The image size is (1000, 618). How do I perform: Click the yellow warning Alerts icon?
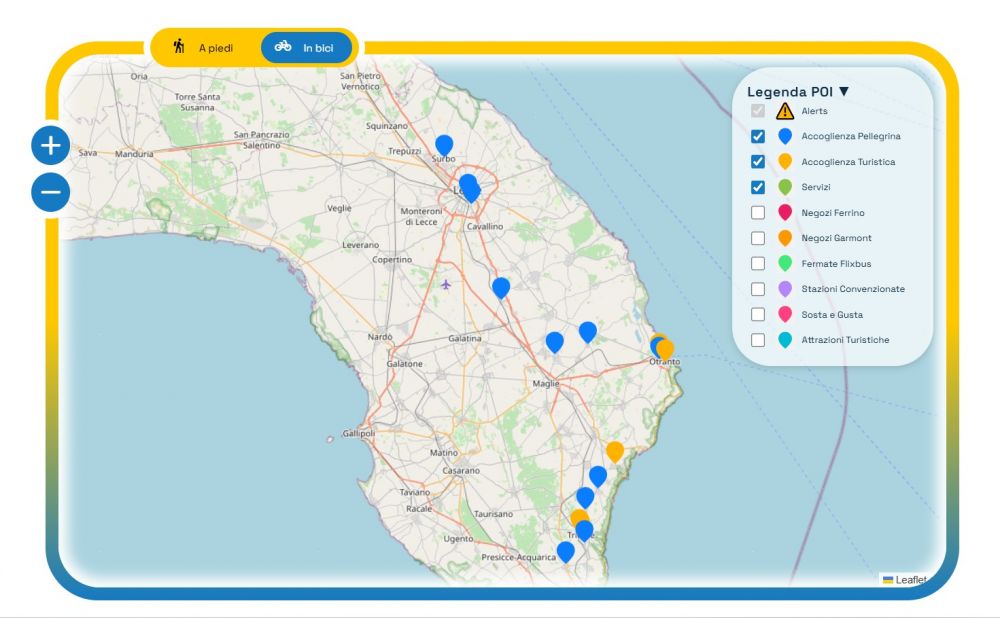pyautogui.click(x=785, y=111)
